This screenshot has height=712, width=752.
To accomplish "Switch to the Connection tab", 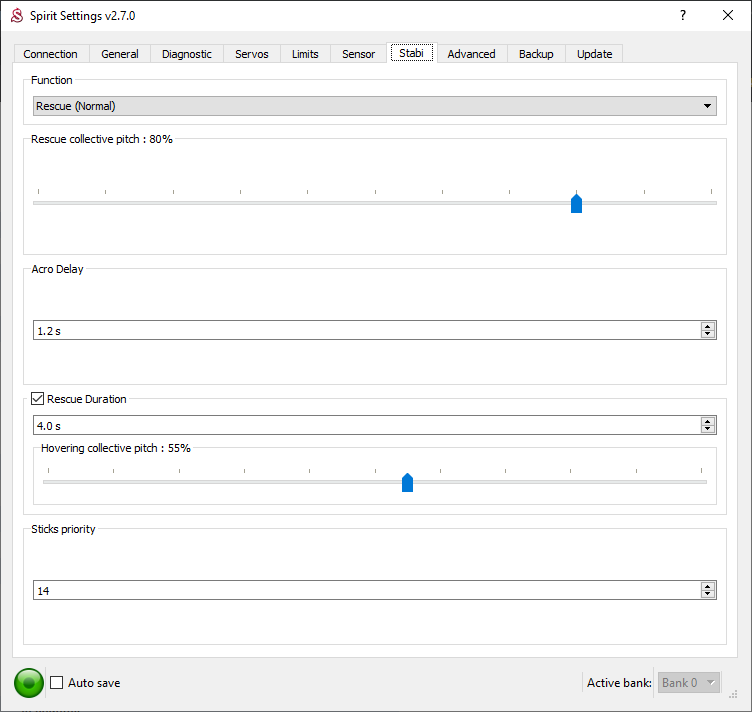I will [51, 54].
